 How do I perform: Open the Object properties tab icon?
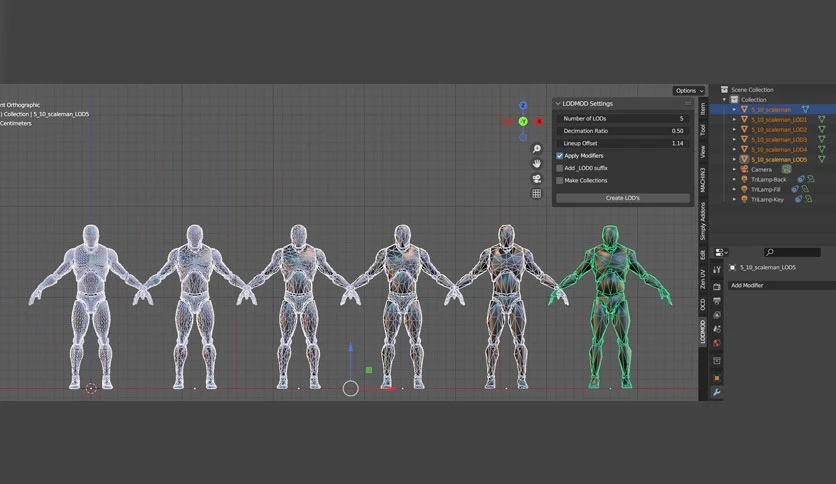(x=717, y=378)
